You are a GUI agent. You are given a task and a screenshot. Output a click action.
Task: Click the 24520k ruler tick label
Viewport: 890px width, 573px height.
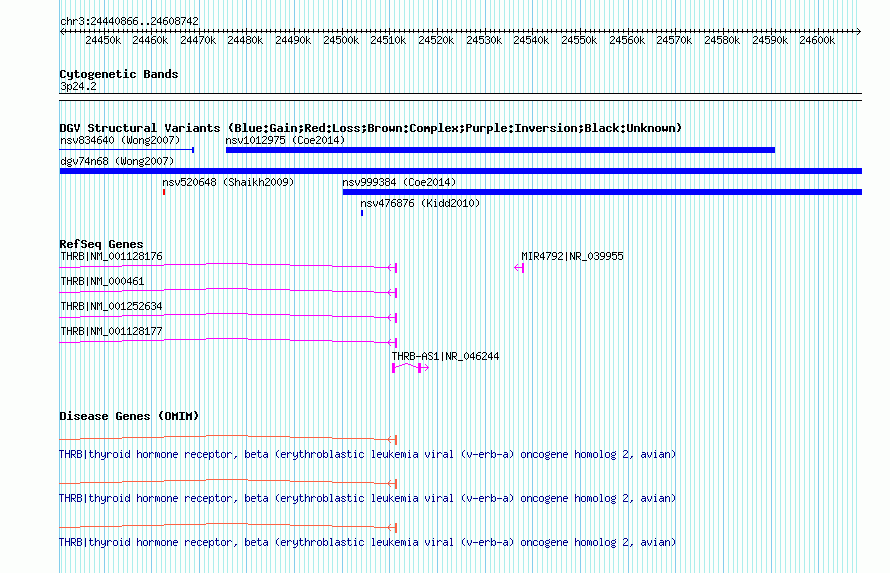(x=436, y=40)
